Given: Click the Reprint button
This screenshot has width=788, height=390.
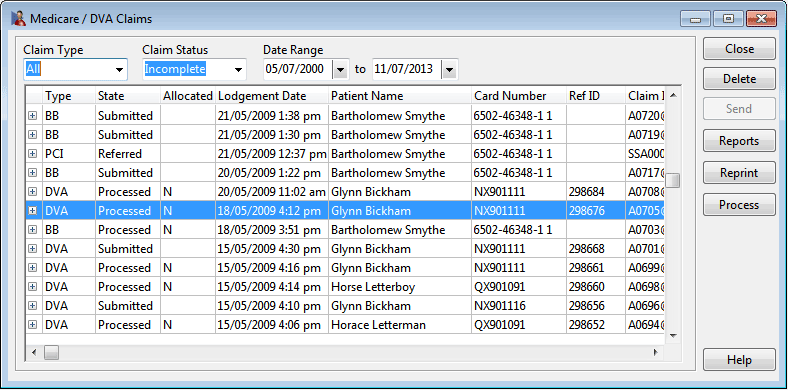Looking at the screenshot, I should coord(739,173).
